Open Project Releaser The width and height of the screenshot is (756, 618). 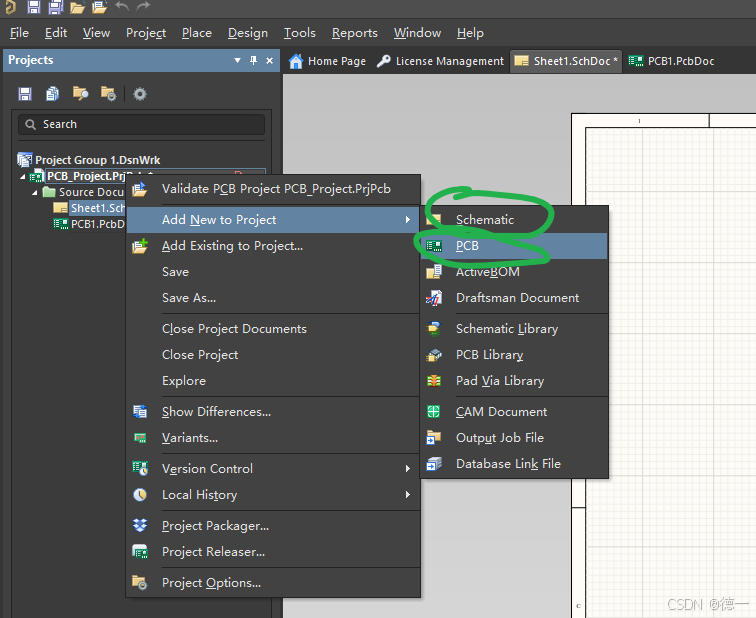coord(273,551)
